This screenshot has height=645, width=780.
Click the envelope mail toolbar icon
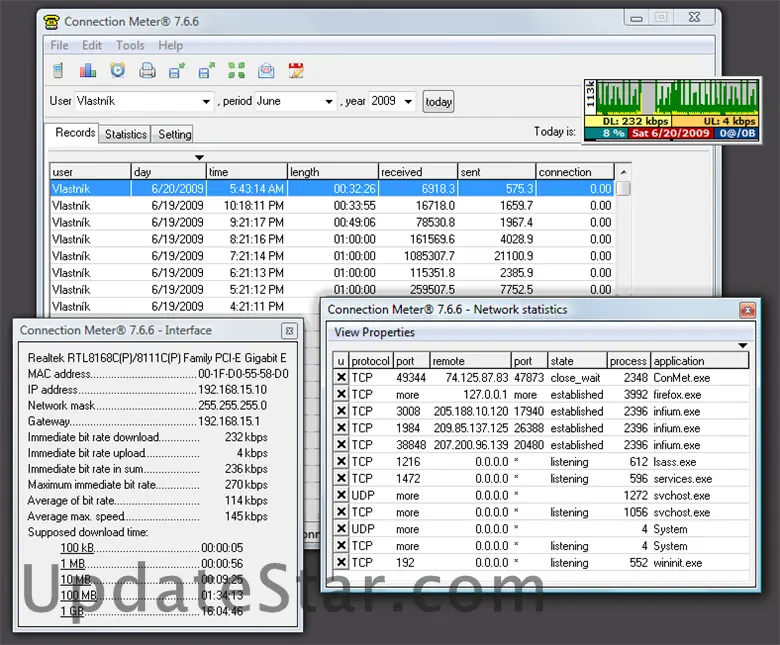266,71
